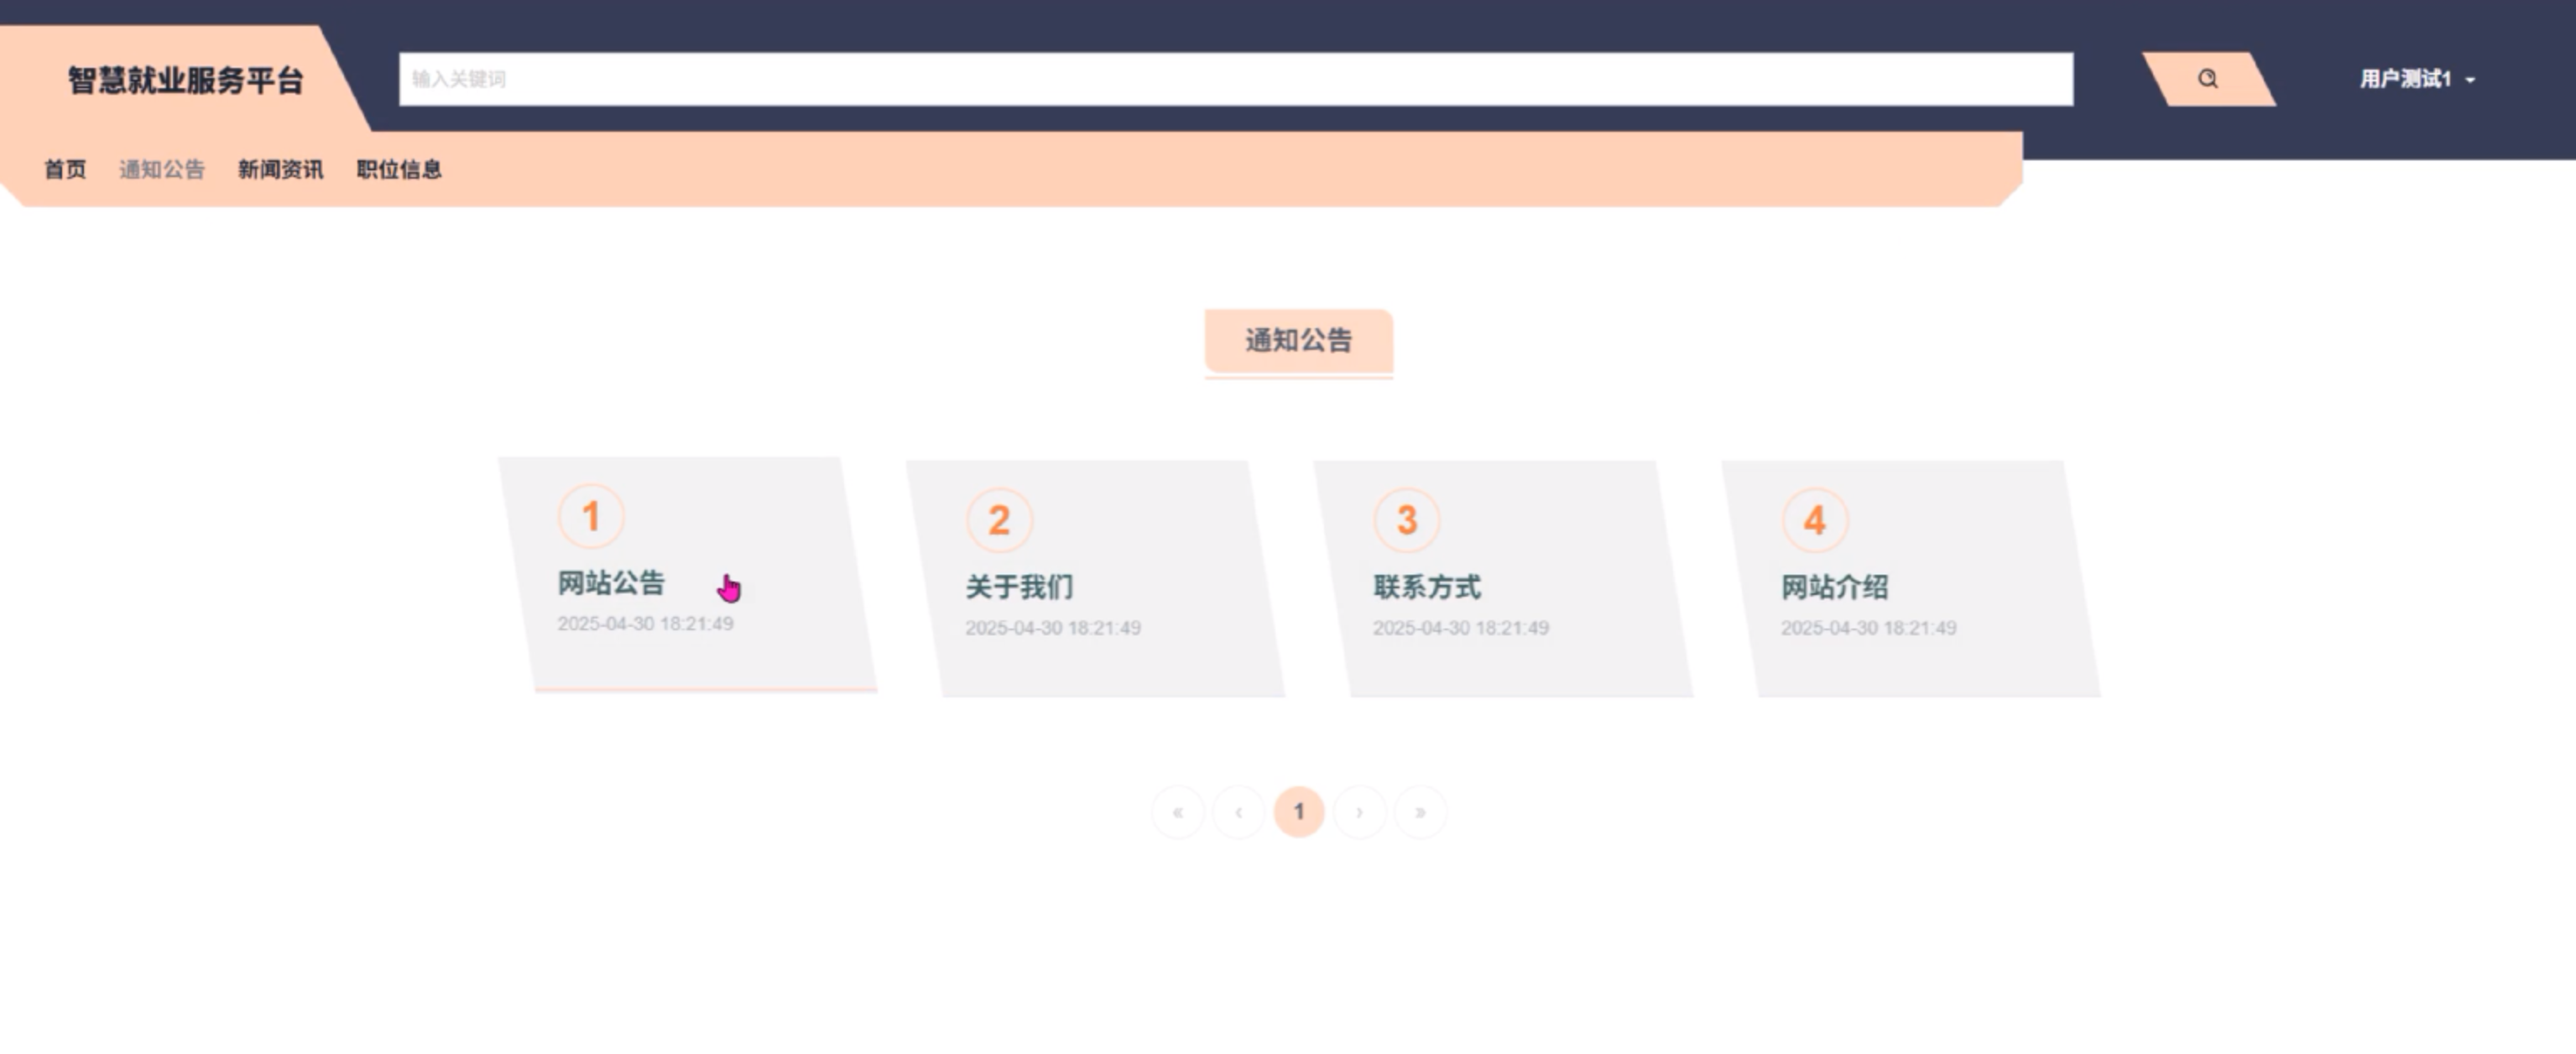Viewport: 2576px width, 1054px height.
Task: Click the circled number 3 badge
Action: pos(1407,520)
